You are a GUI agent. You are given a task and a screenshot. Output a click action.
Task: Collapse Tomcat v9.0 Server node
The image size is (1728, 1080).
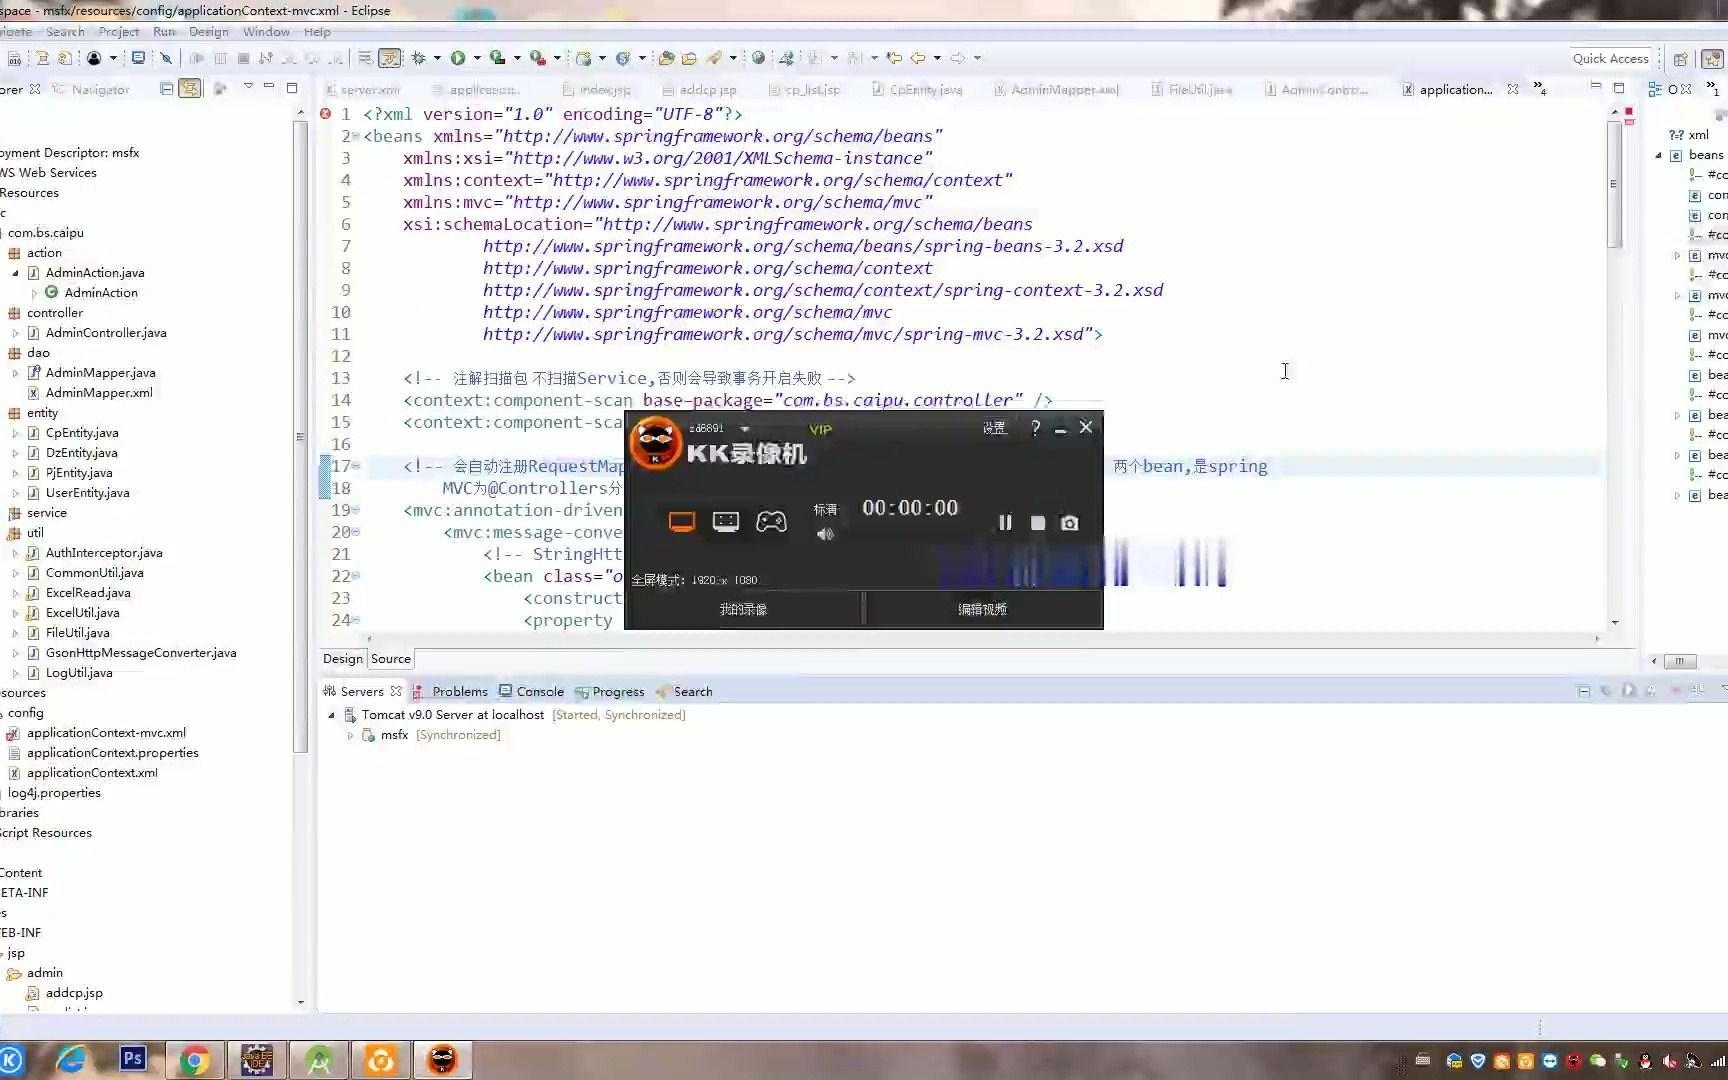[331, 715]
